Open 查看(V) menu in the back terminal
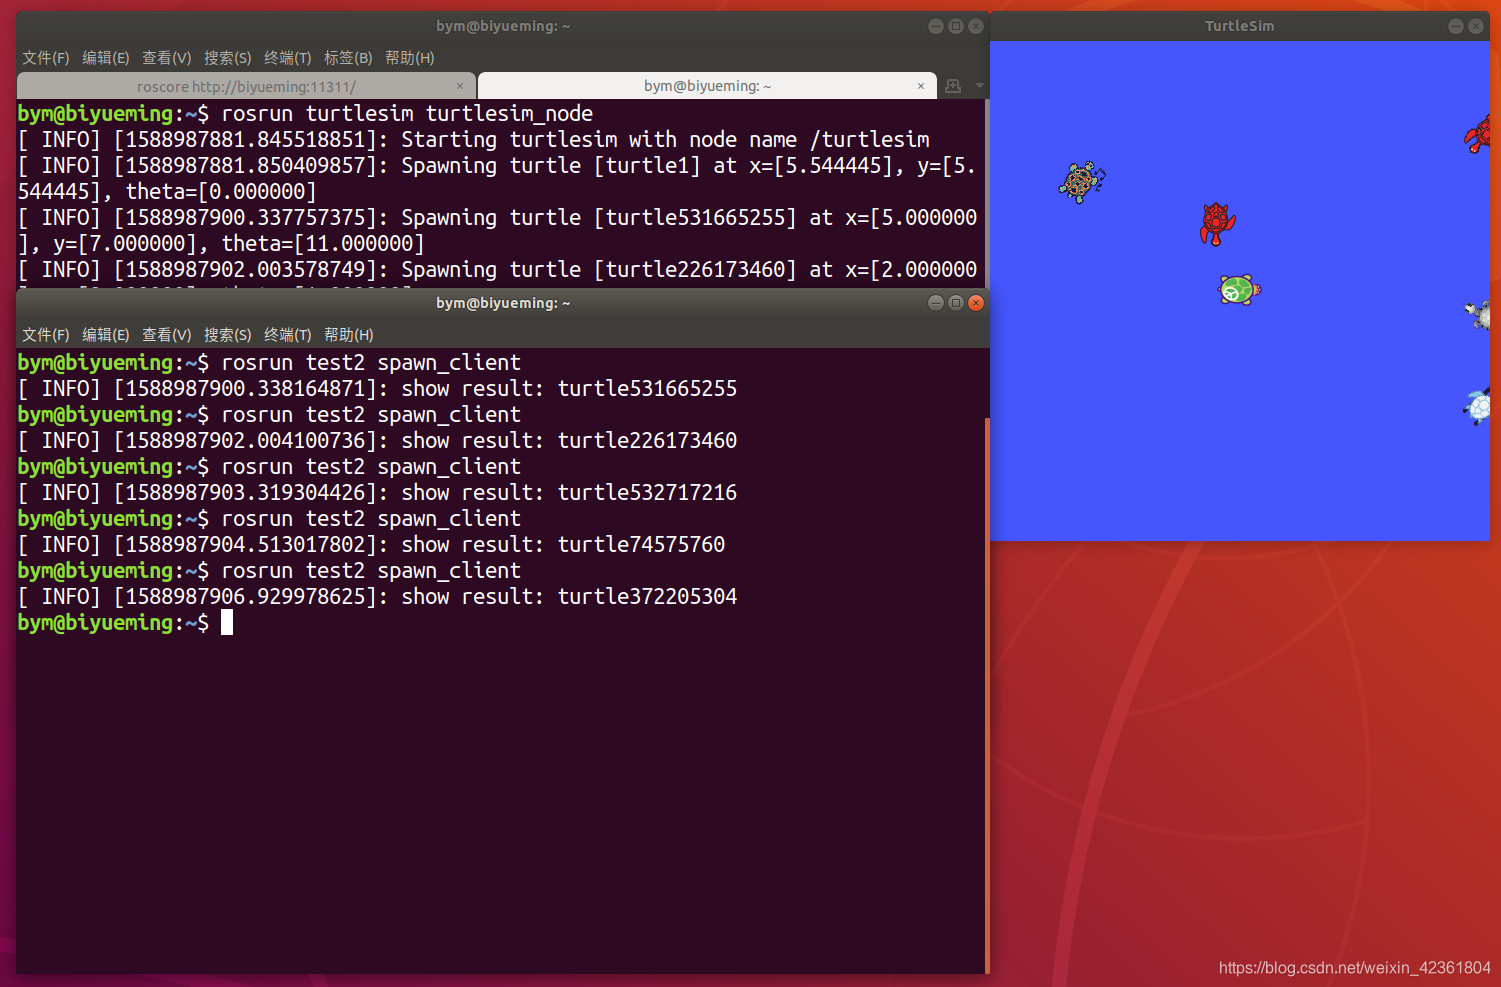1501x987 pixels. pyautogui.click(x=166, y=58)
